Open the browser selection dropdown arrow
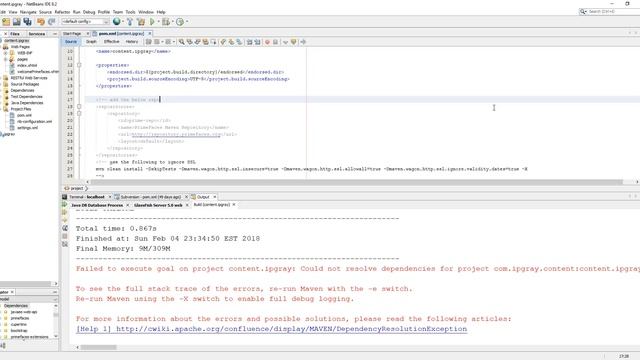The image size is (640, 360). [123, 22]
